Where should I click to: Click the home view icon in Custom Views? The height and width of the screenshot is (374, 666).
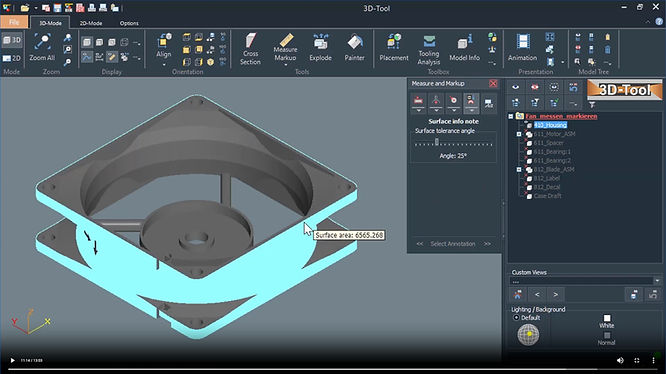(518, 294)
